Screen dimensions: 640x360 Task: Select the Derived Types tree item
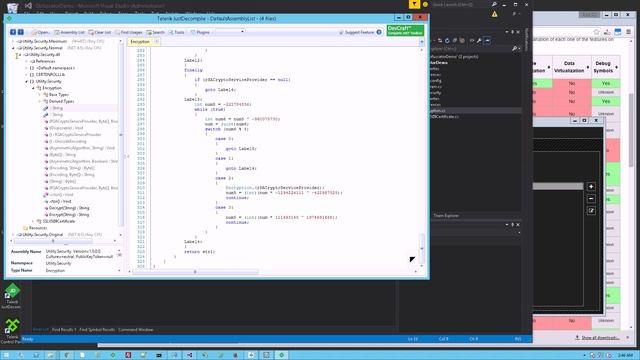(x=61, y=101)
